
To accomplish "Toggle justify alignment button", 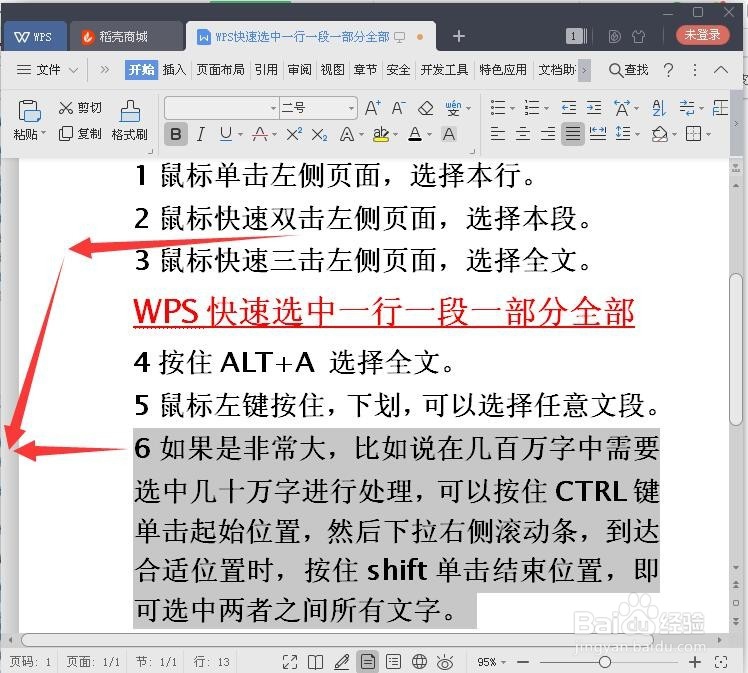I will click(x=572, y=134).
